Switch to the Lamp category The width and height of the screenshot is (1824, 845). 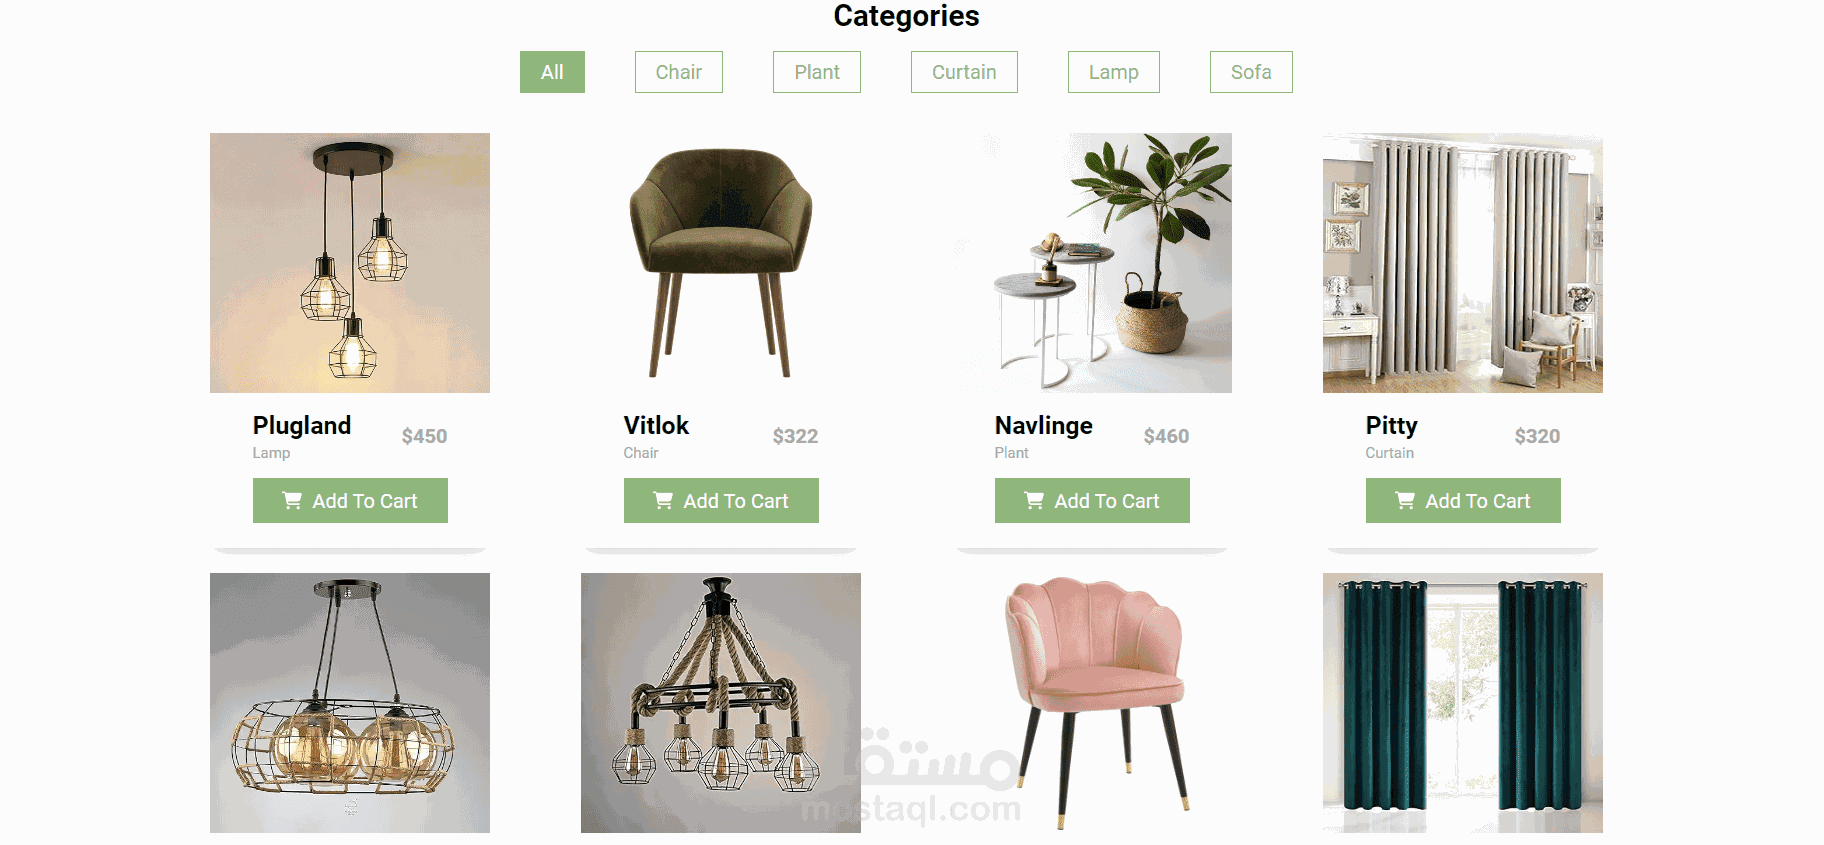1114,72
